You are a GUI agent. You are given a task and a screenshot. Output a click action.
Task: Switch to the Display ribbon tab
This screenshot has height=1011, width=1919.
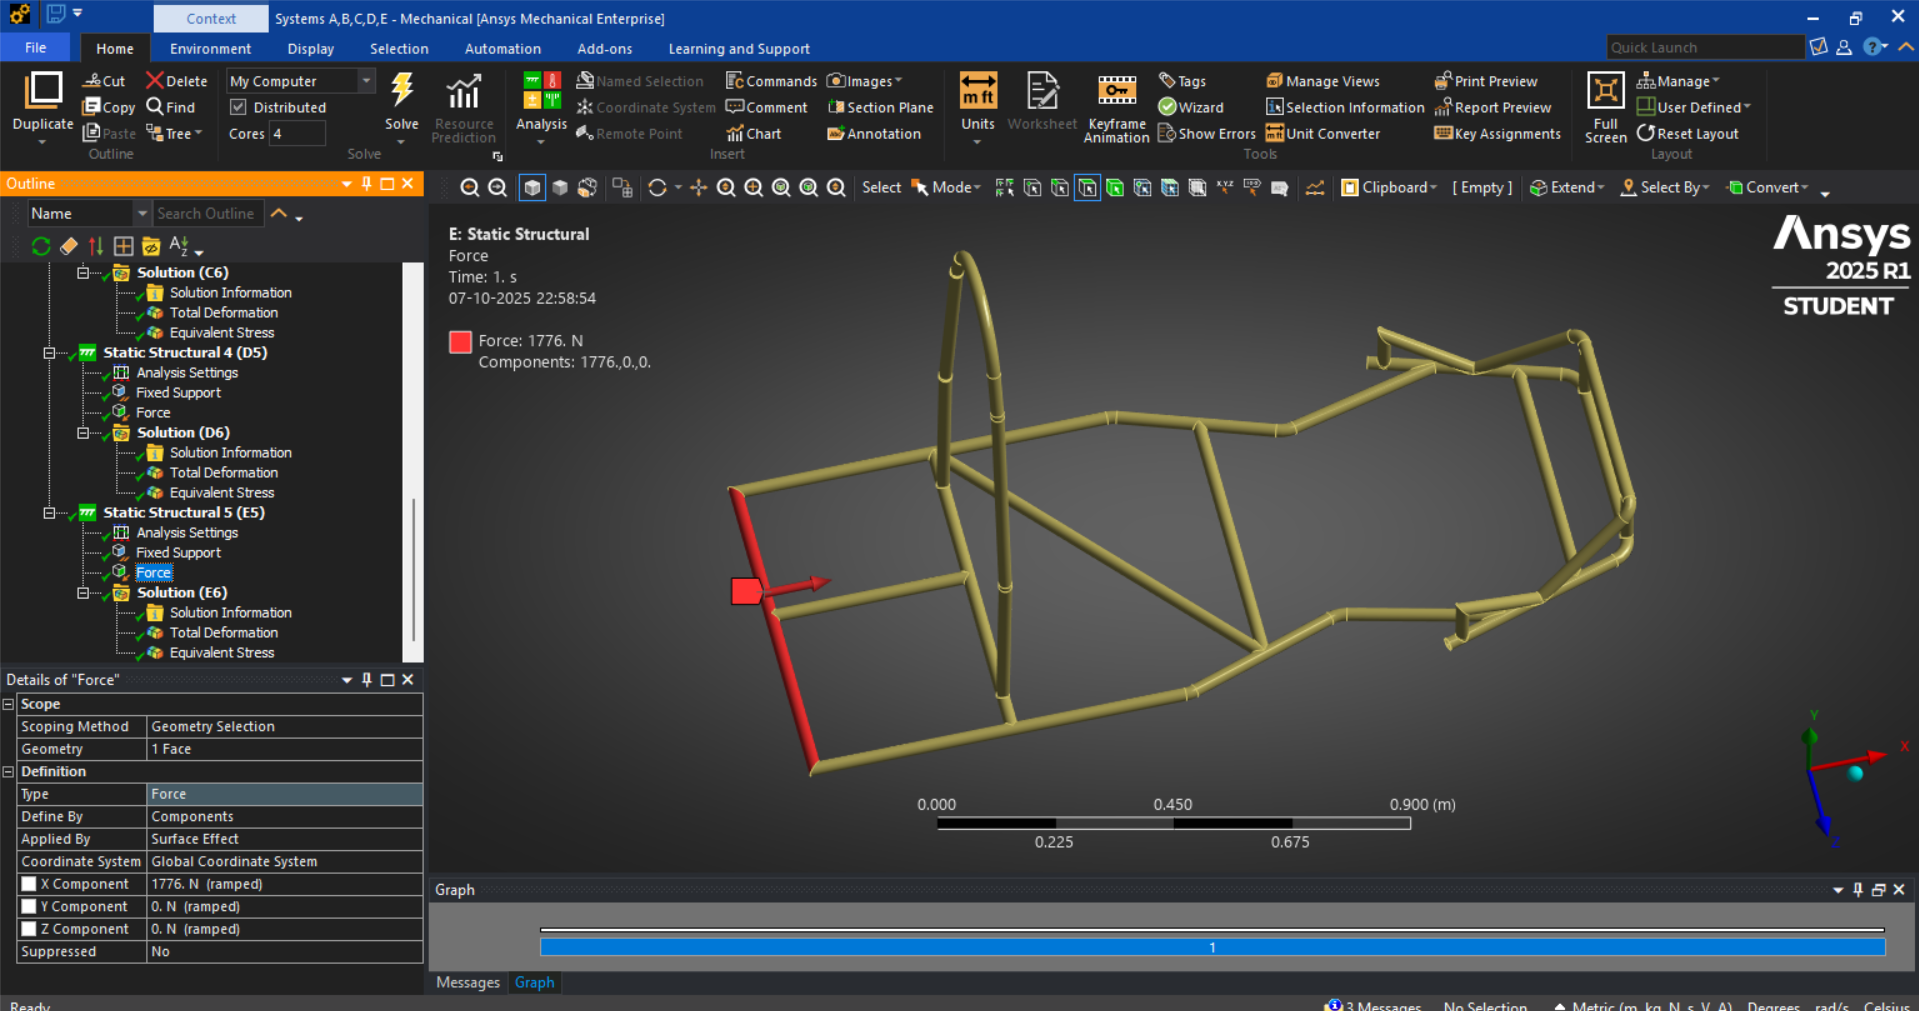311,48
